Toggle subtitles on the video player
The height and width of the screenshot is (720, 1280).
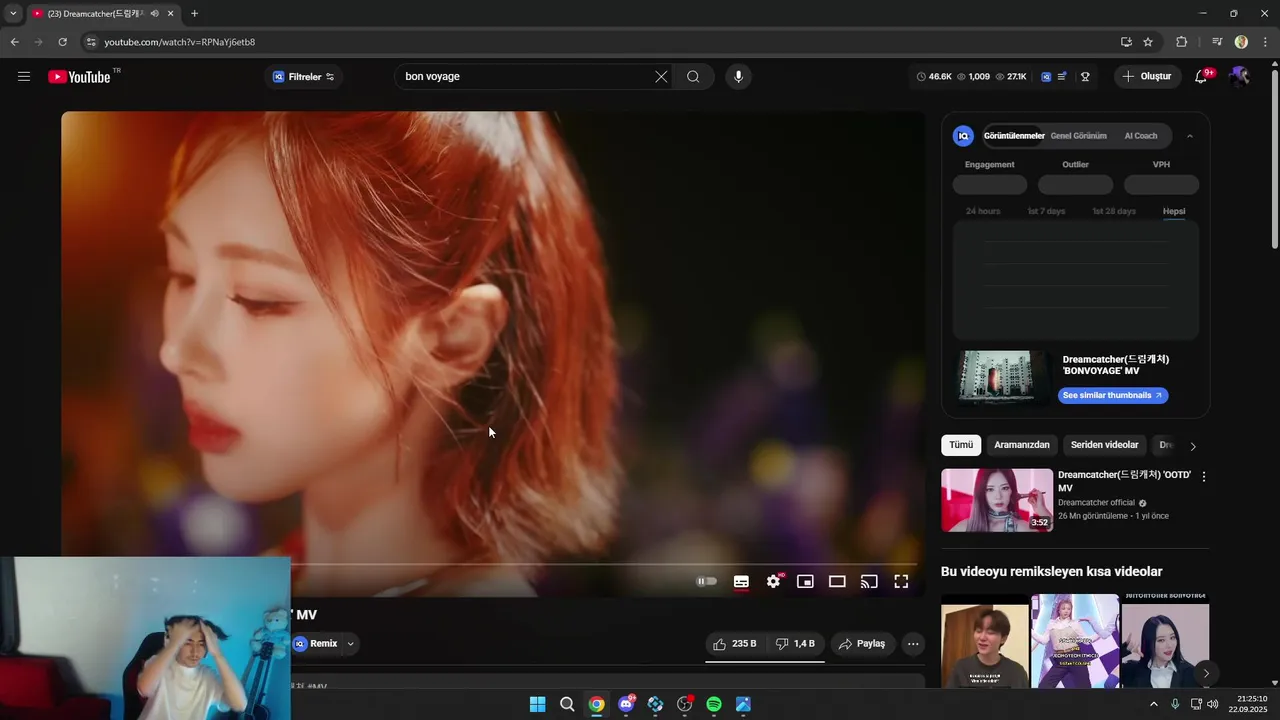(x=741, y=582)
